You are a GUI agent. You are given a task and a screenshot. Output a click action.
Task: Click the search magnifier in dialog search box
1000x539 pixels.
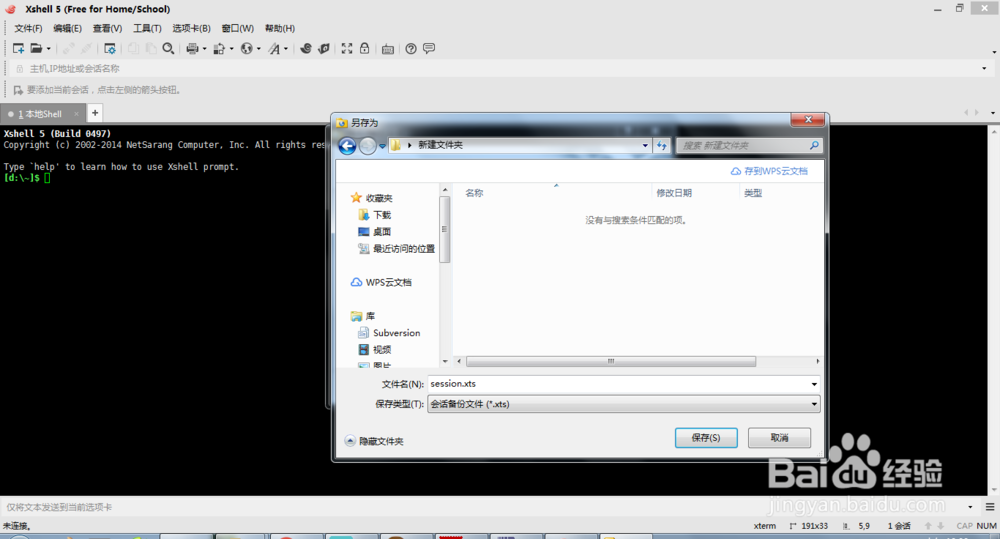814,145
